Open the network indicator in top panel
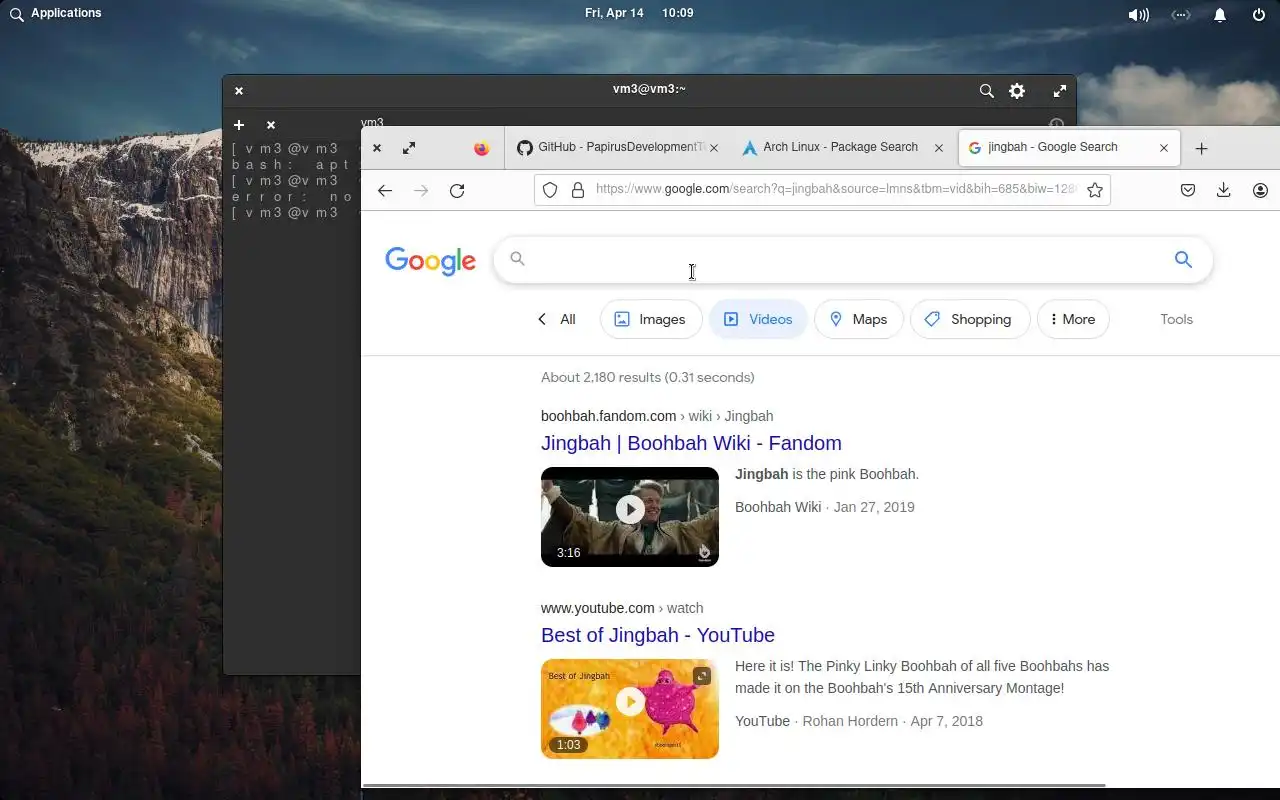 tap(1181, 14)
